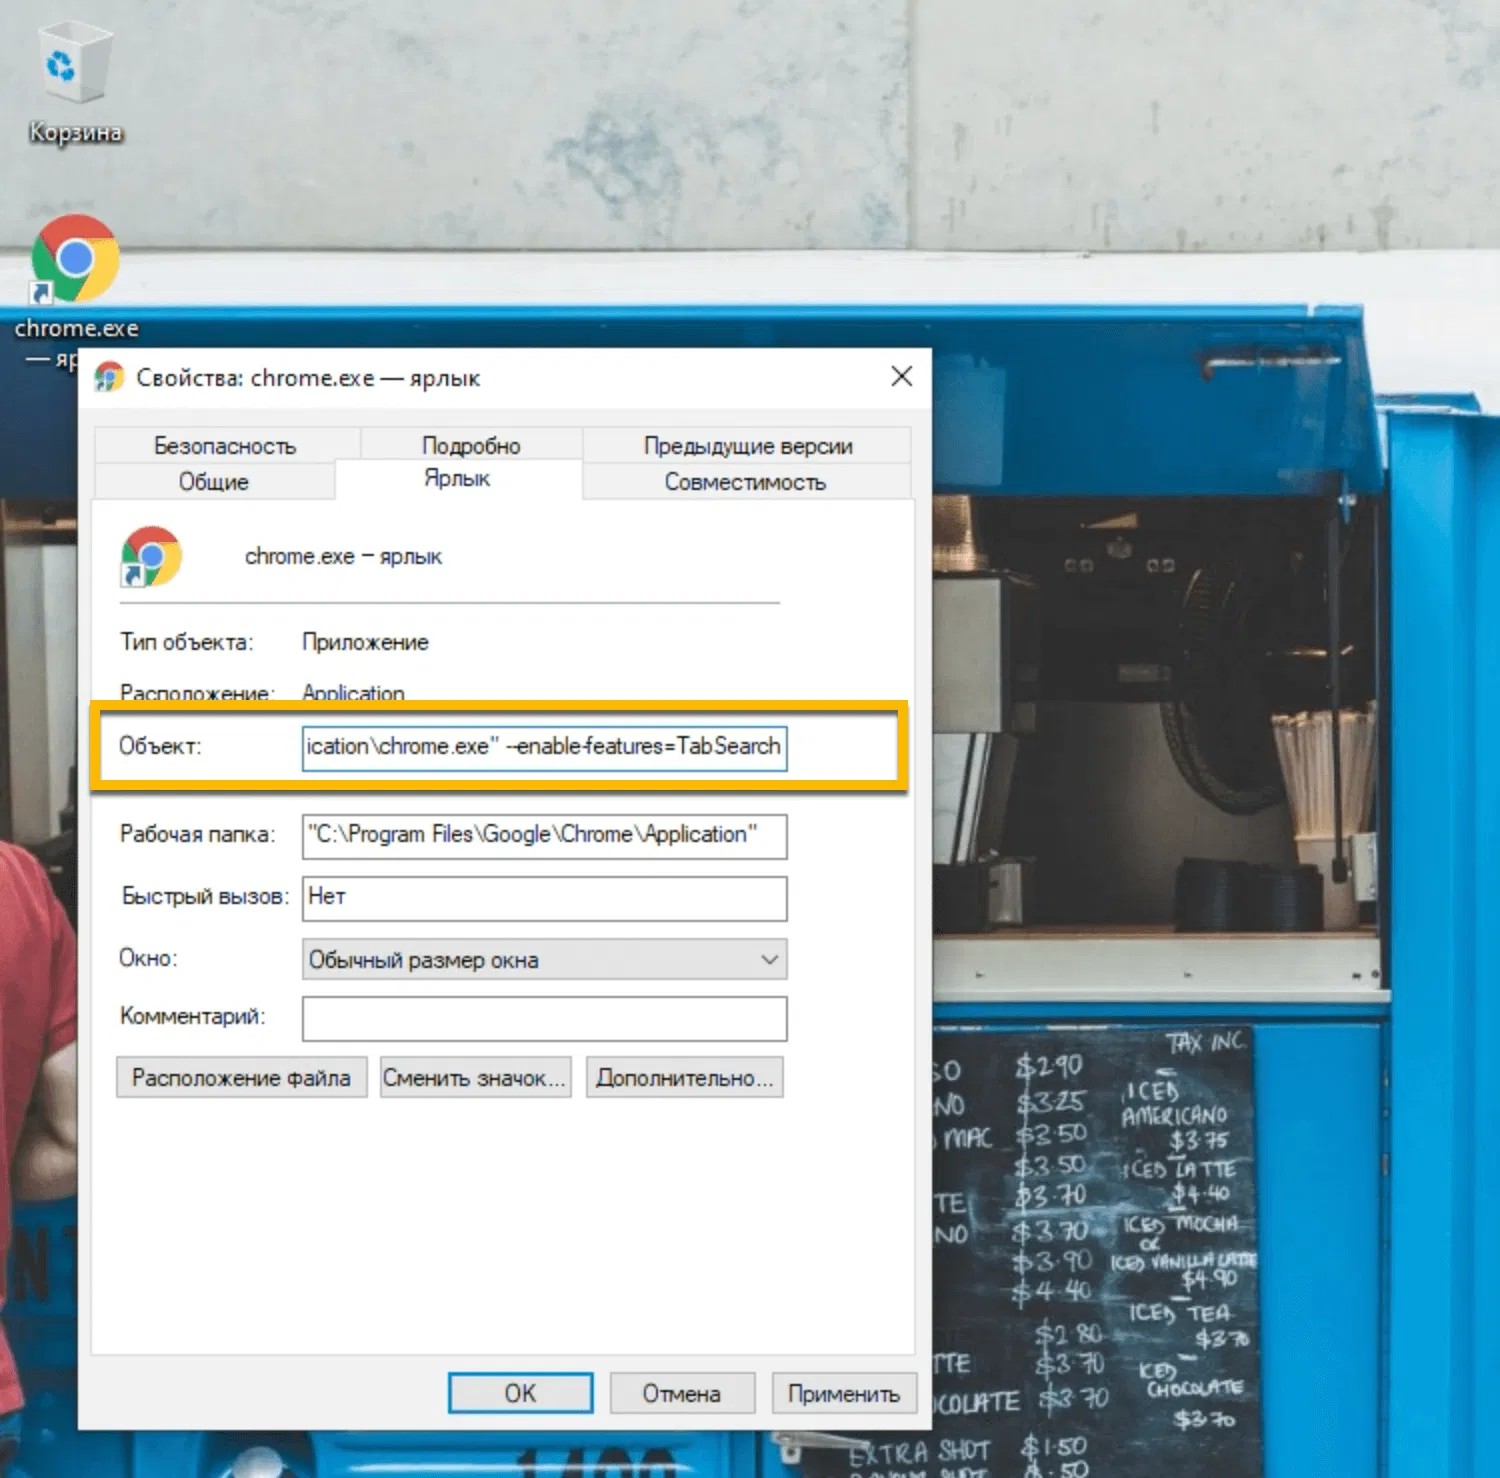Switch to the Общие tab

[x=212, y=481]
